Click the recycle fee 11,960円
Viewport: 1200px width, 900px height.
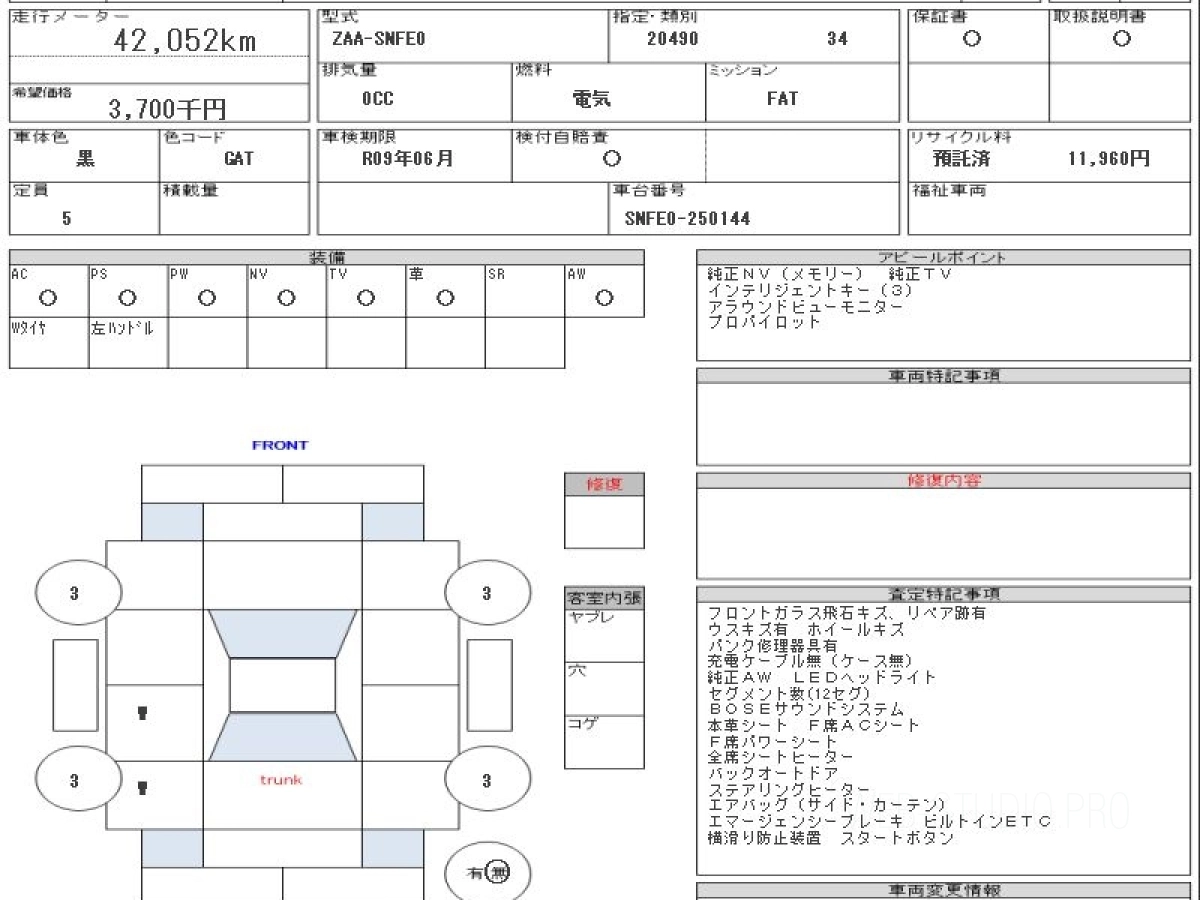point(1109,158)
